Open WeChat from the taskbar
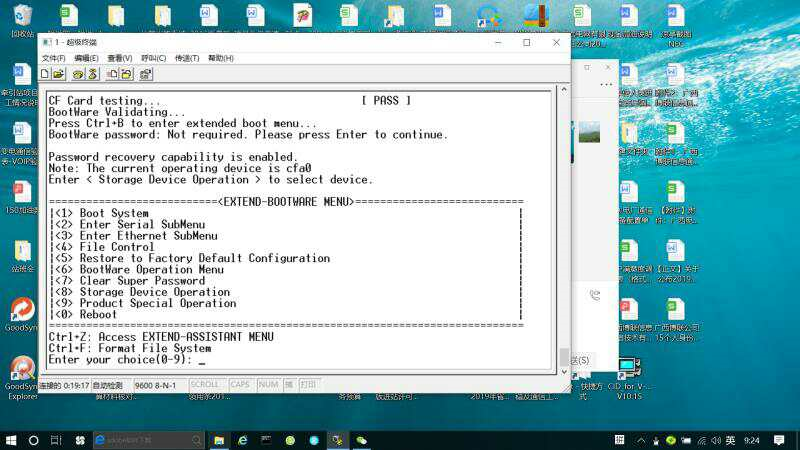 coord(361,440)
